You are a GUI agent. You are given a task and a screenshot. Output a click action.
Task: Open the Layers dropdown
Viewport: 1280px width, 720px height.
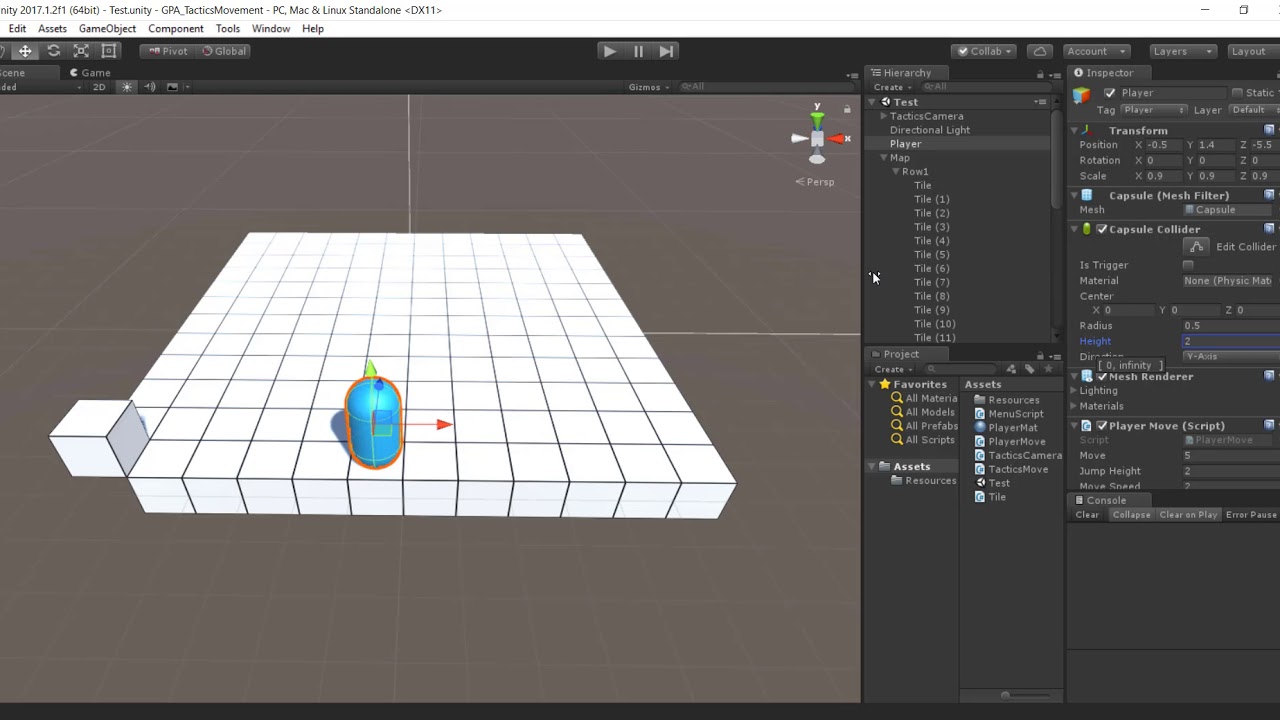(1181, 51)
